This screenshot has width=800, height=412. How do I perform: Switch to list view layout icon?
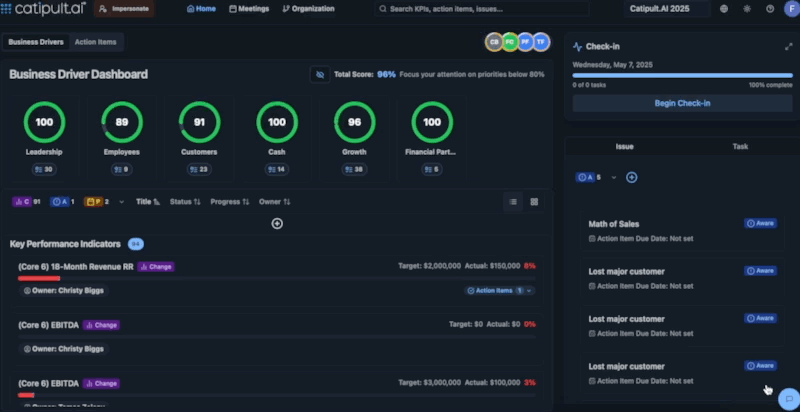click(513, 201)
